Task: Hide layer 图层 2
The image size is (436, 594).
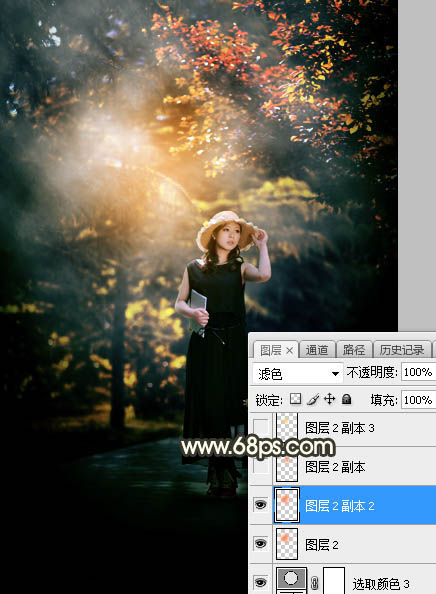Action: tap(261, 544)
